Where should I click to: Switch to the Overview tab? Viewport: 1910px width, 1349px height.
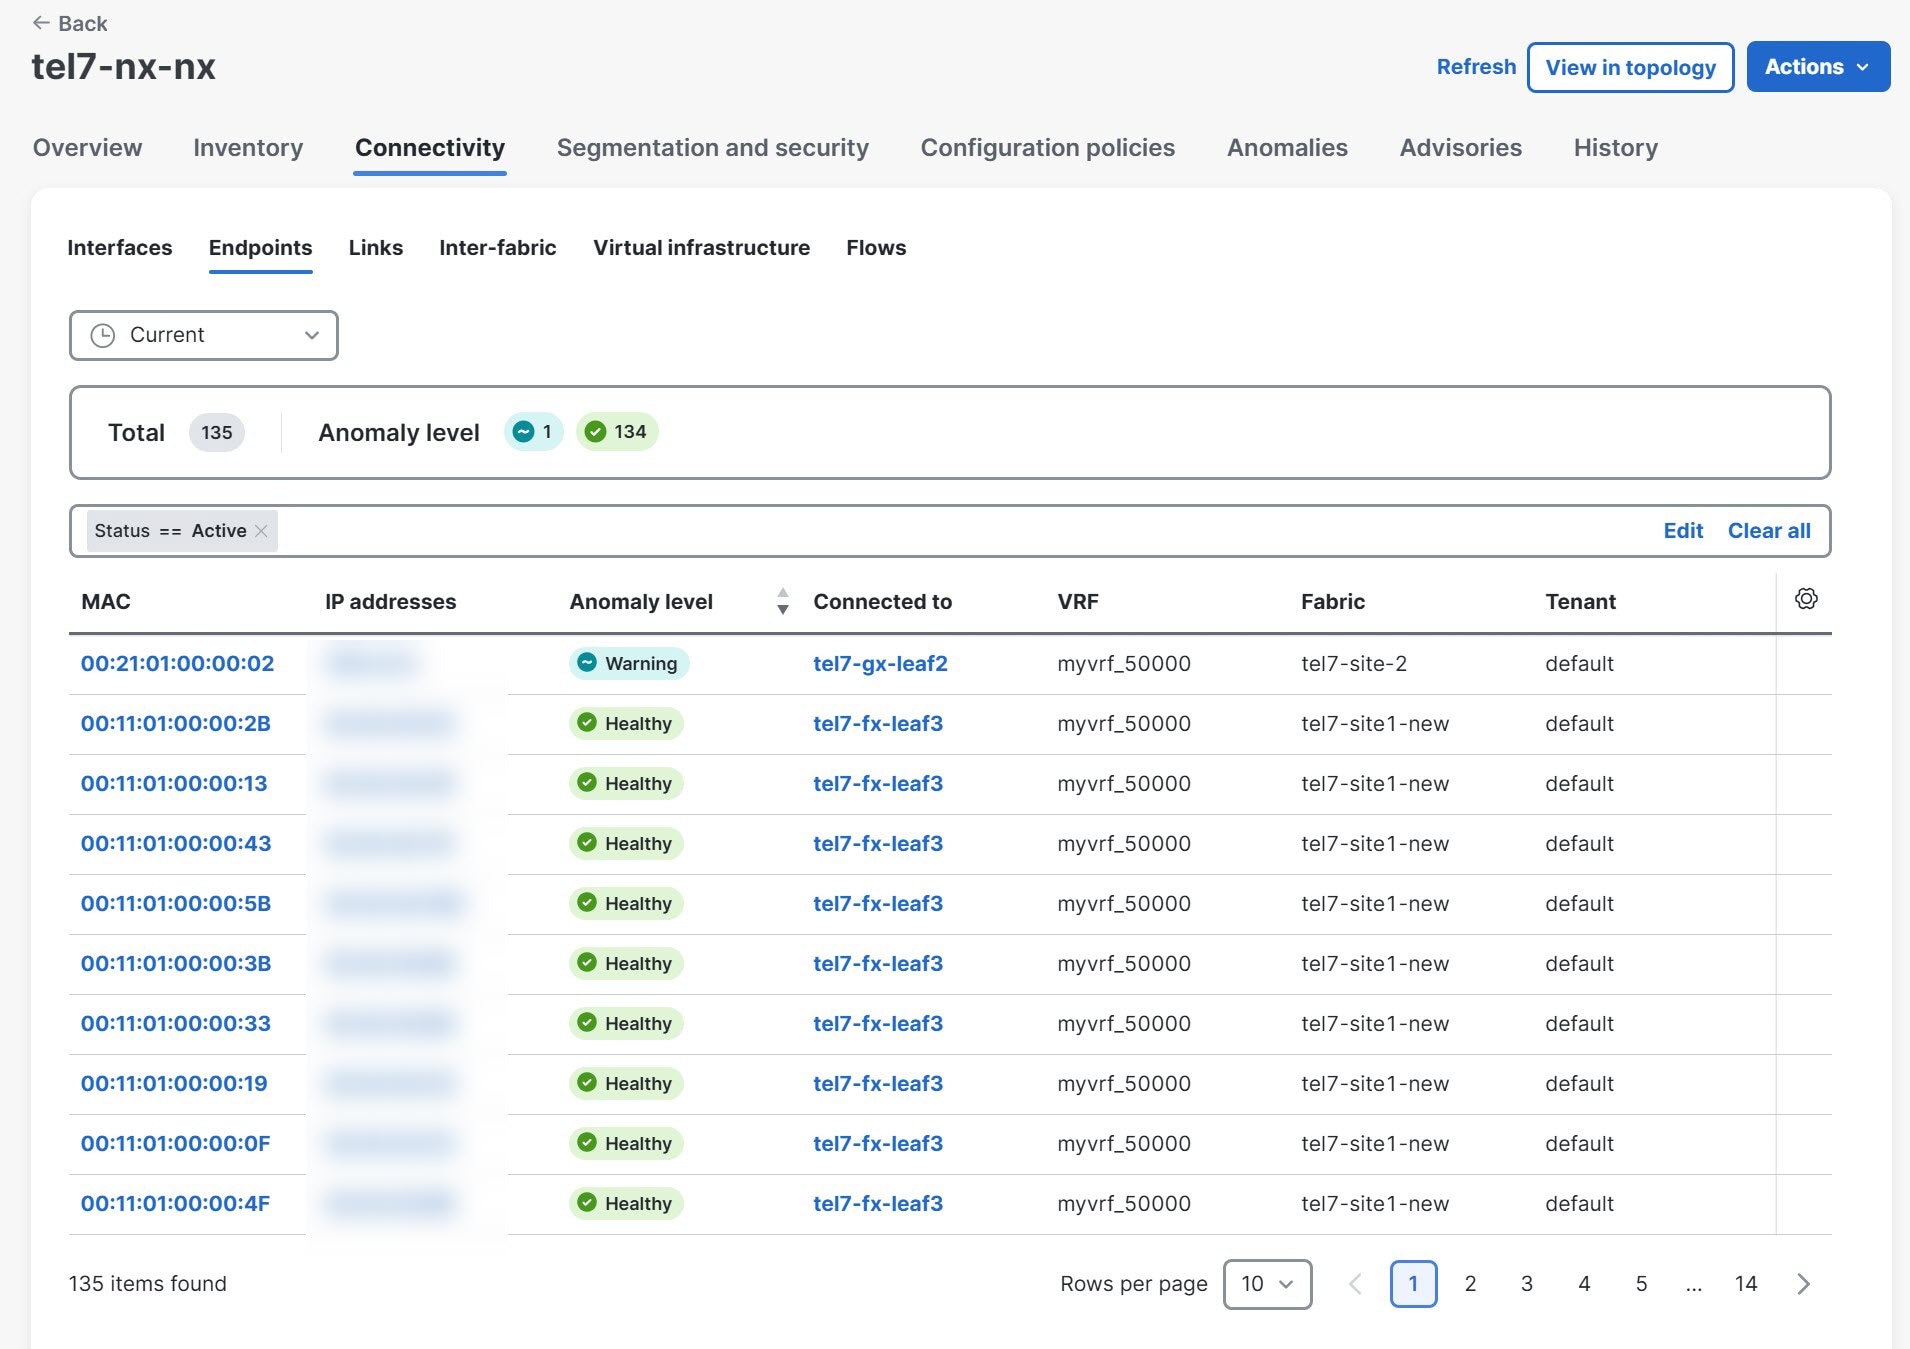point(88,148)
